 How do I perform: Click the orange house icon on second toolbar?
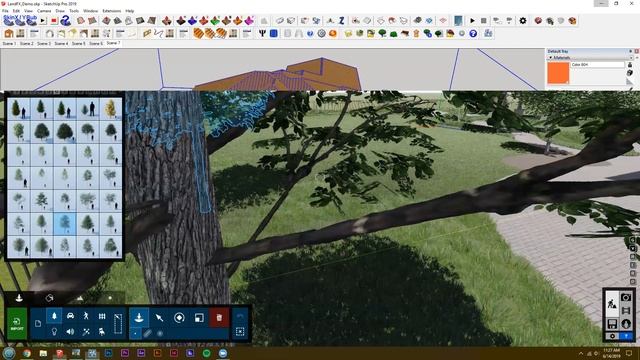pos(9,33)
